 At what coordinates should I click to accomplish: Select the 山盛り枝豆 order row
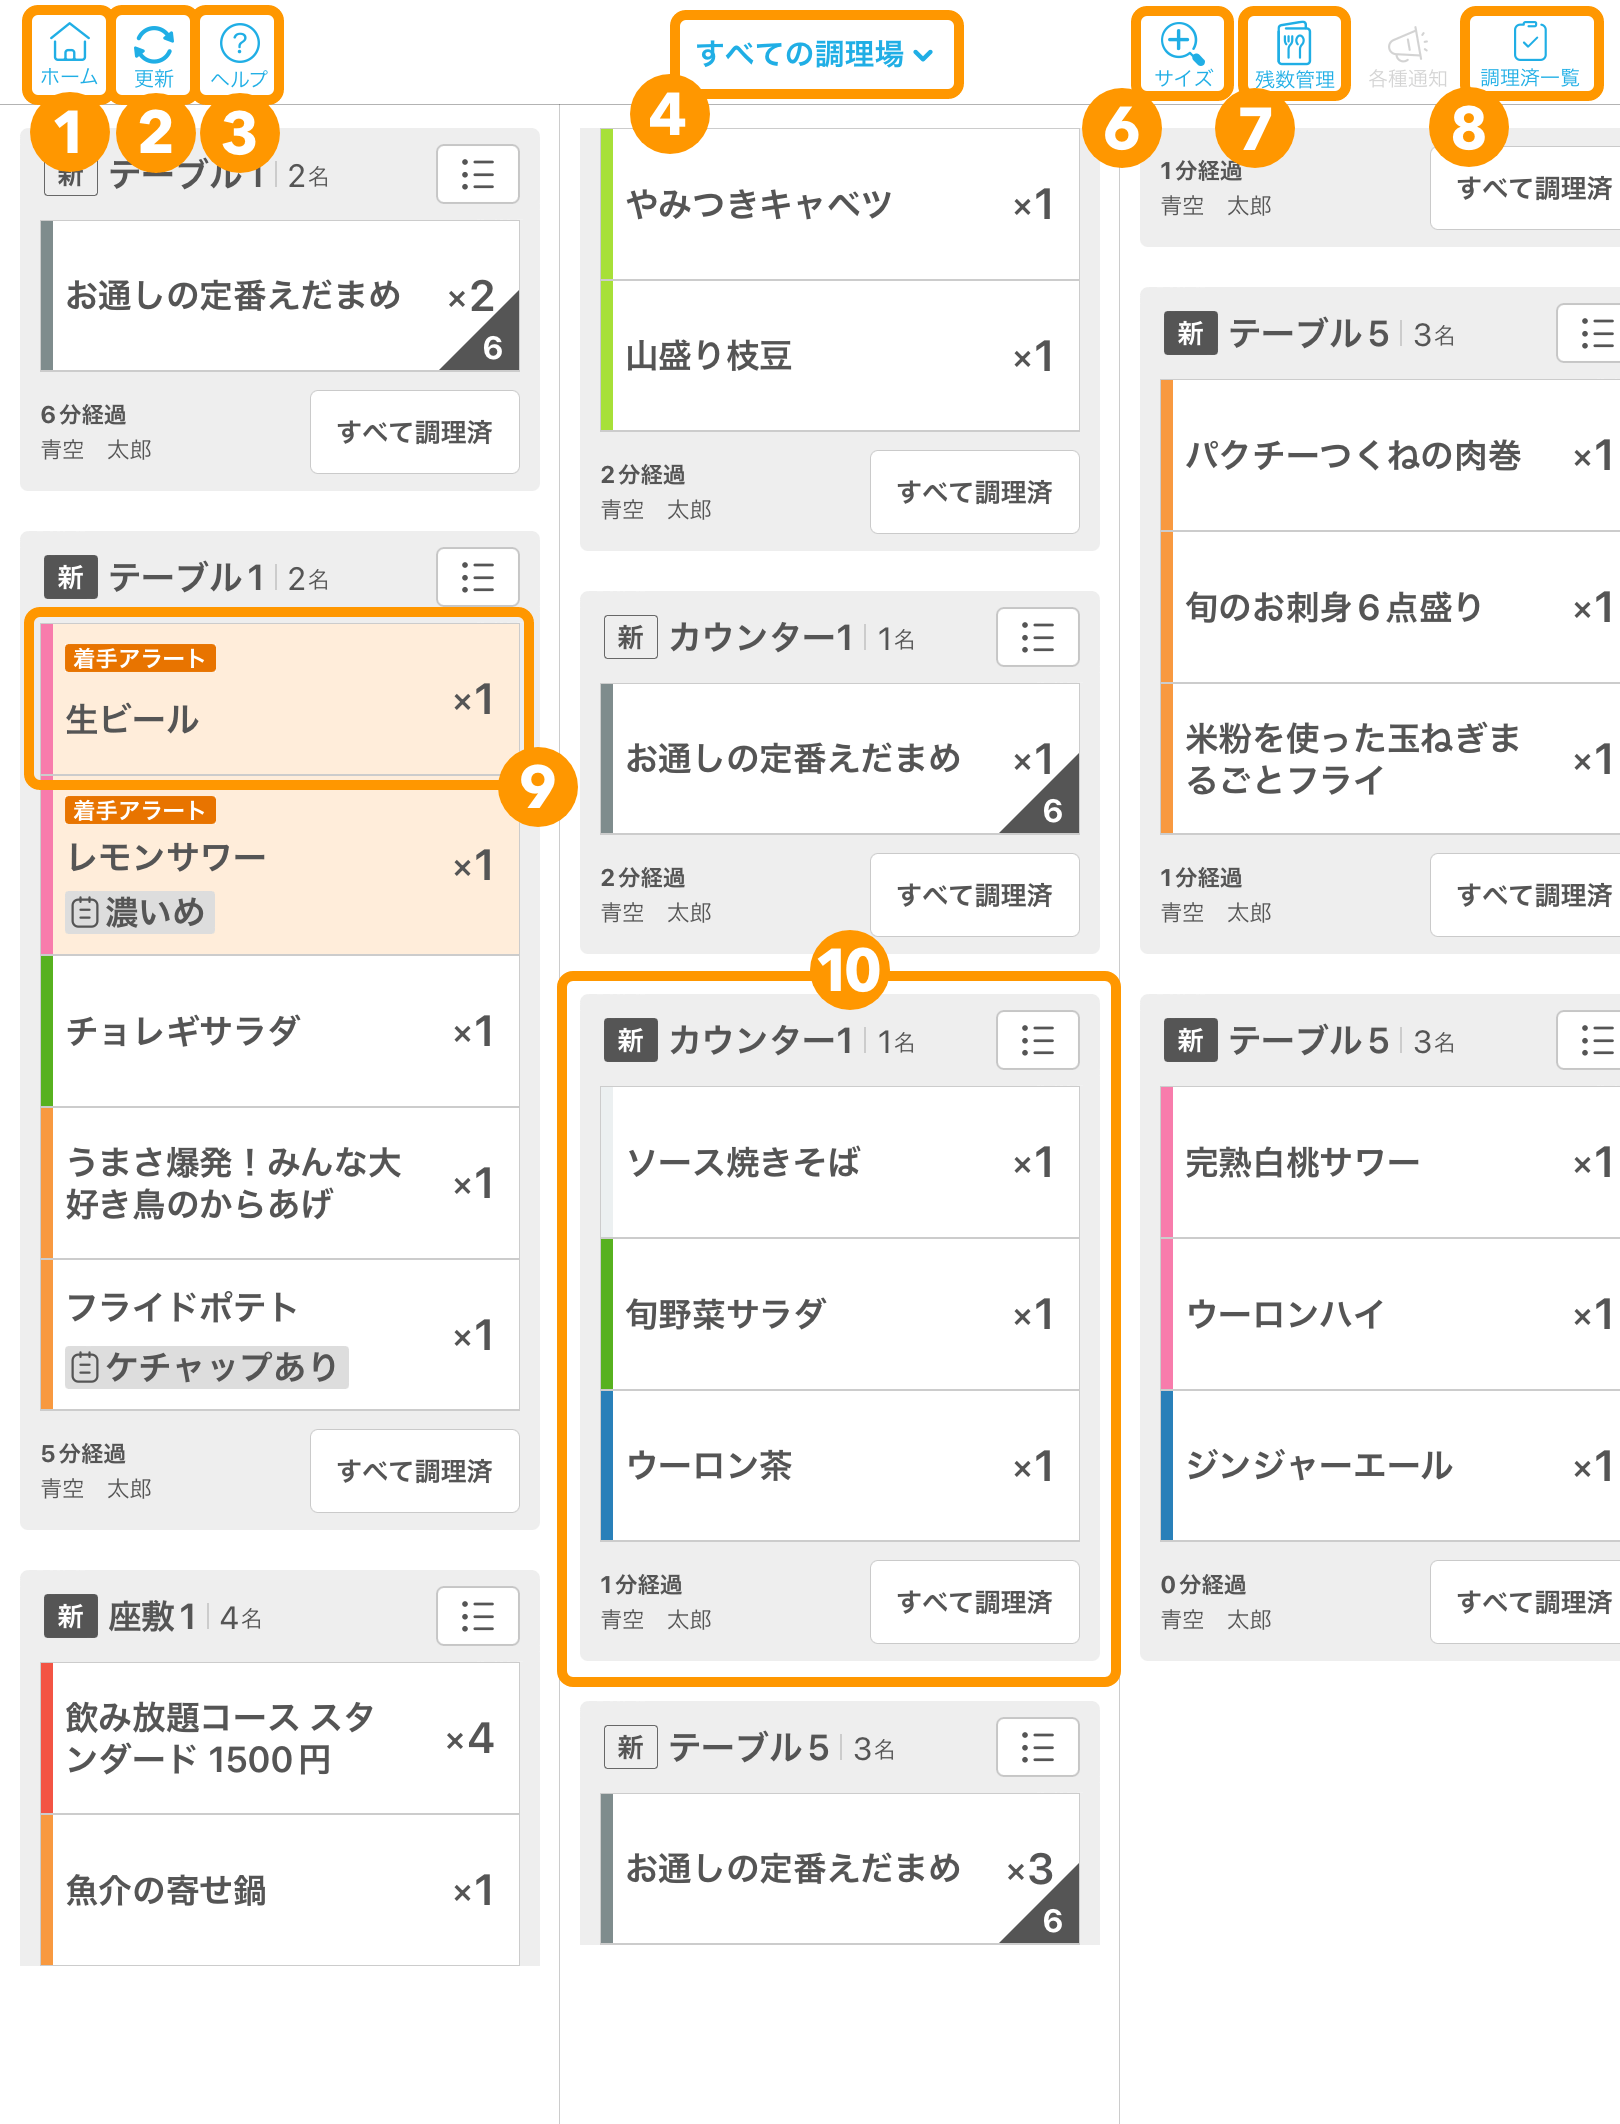point(840,356)
